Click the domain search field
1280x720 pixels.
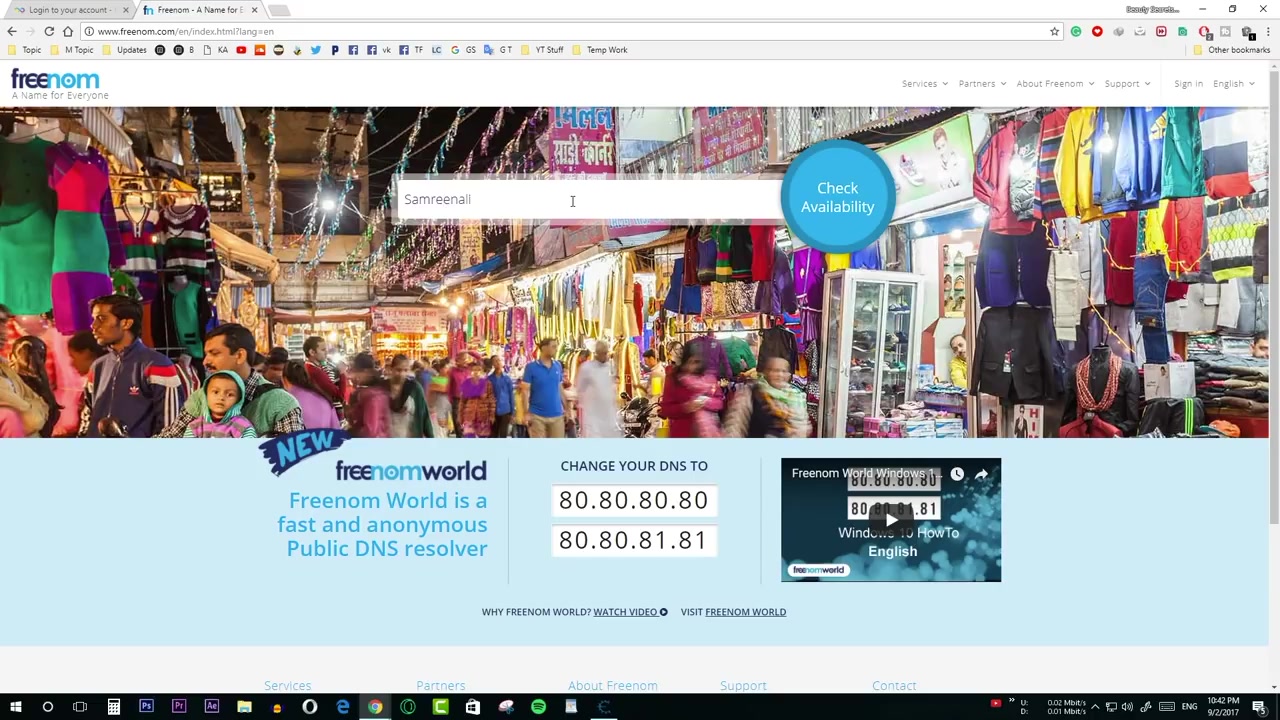588,199
